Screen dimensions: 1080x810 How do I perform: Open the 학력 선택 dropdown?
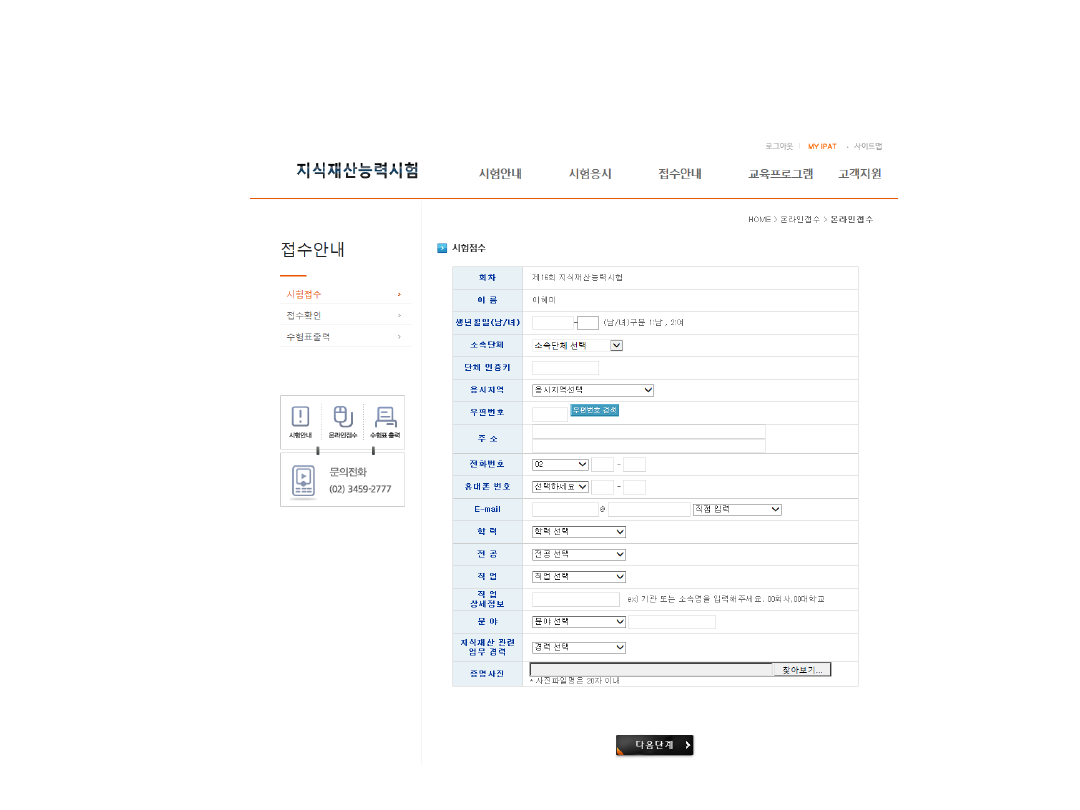click(579, 531)
